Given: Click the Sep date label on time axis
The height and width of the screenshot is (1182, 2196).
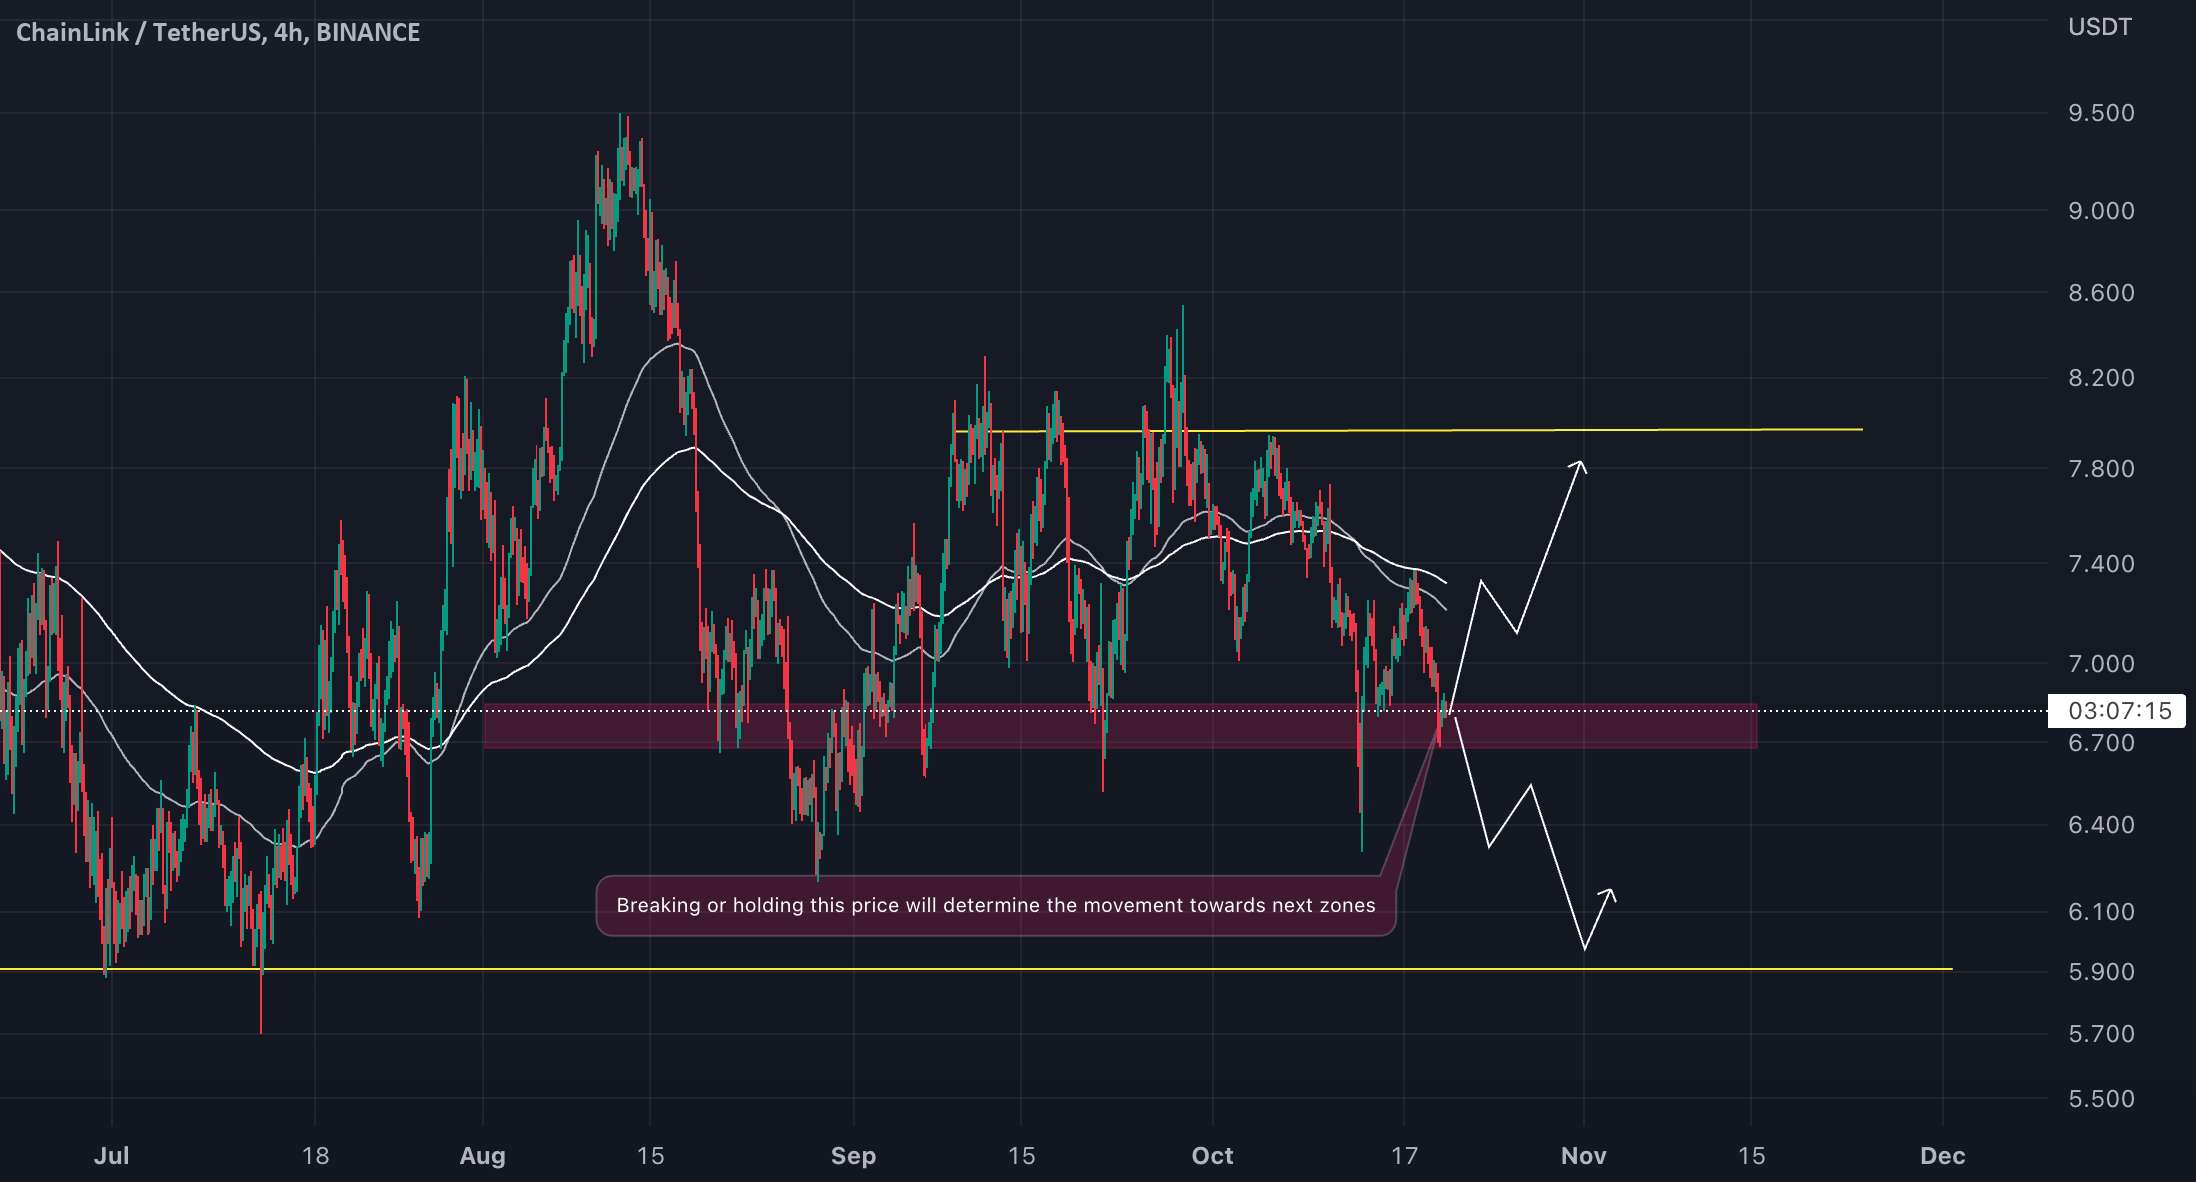Looking at the screenshot, I should pyautogui.click(x=853, y=1156).
